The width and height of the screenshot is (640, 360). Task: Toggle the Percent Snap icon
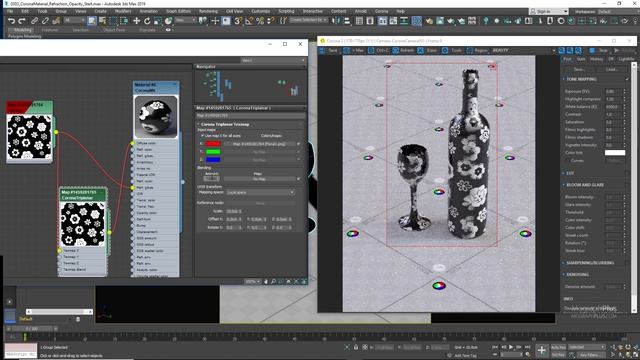pos(260,21)
